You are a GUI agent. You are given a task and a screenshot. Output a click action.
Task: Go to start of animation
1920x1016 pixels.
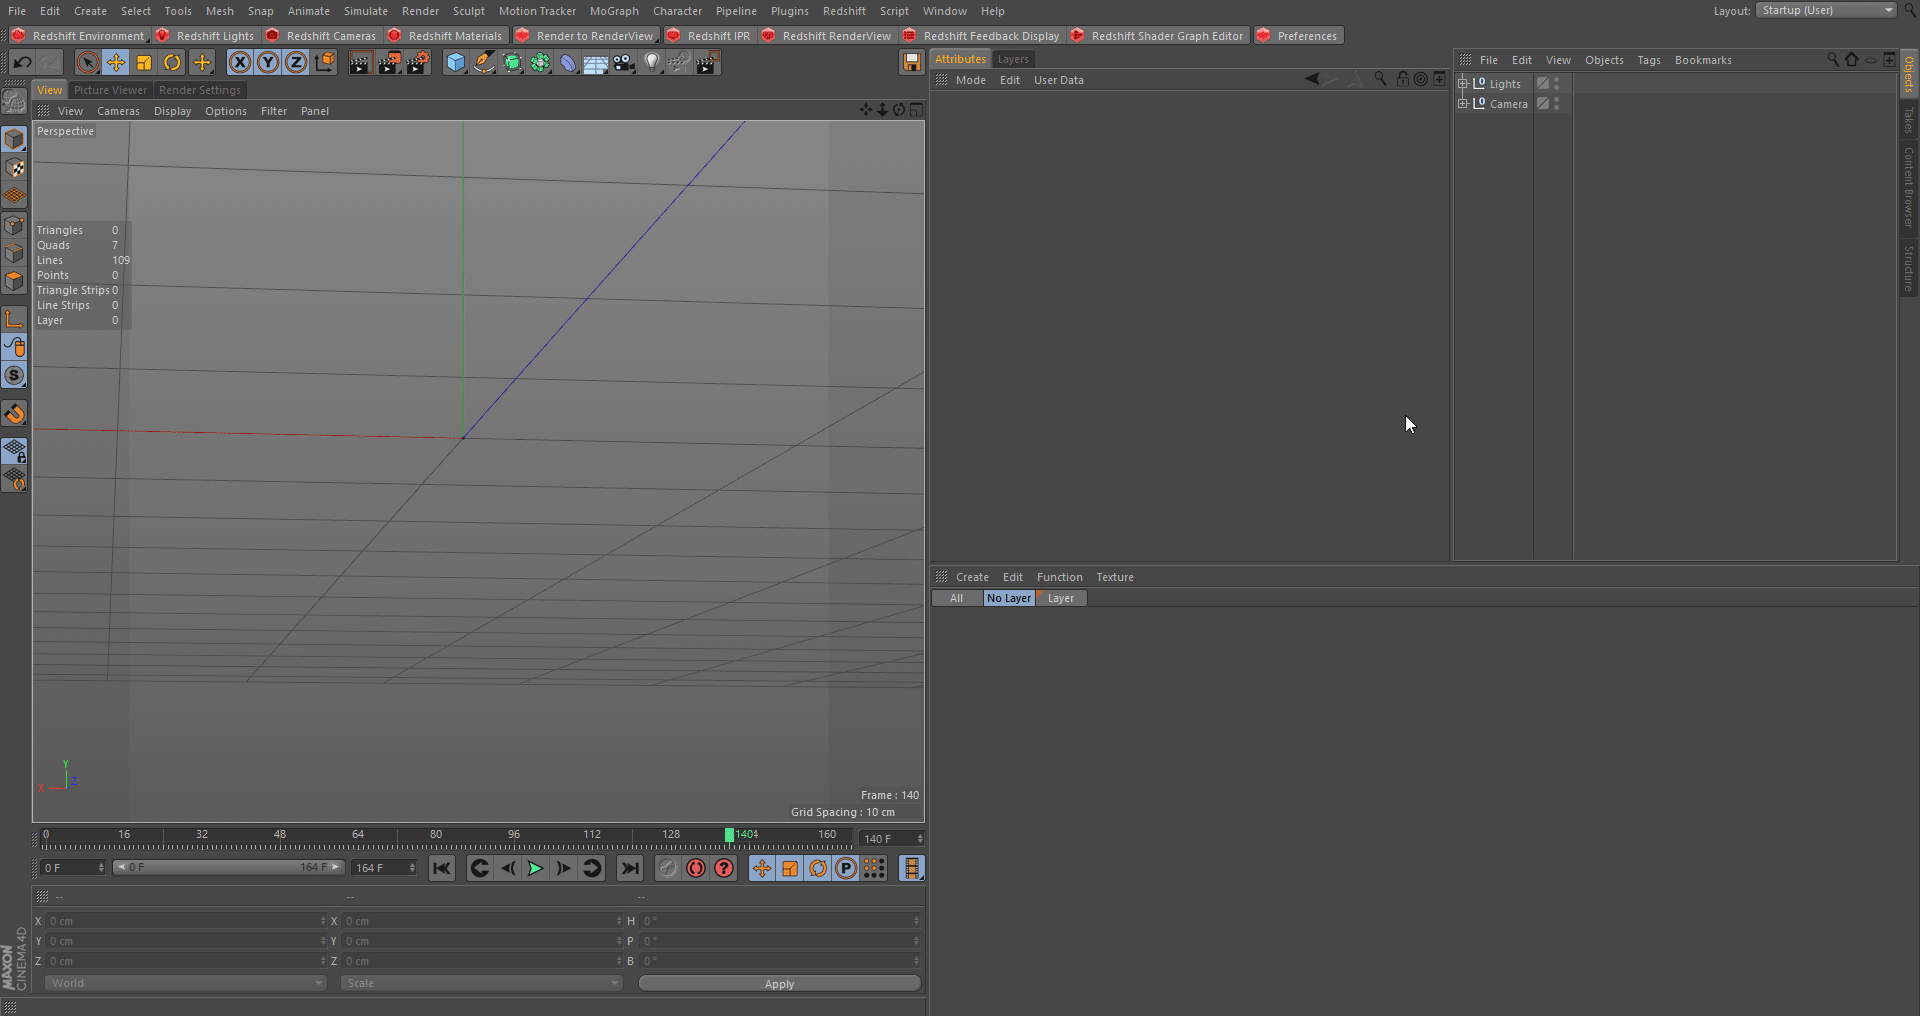441,868
